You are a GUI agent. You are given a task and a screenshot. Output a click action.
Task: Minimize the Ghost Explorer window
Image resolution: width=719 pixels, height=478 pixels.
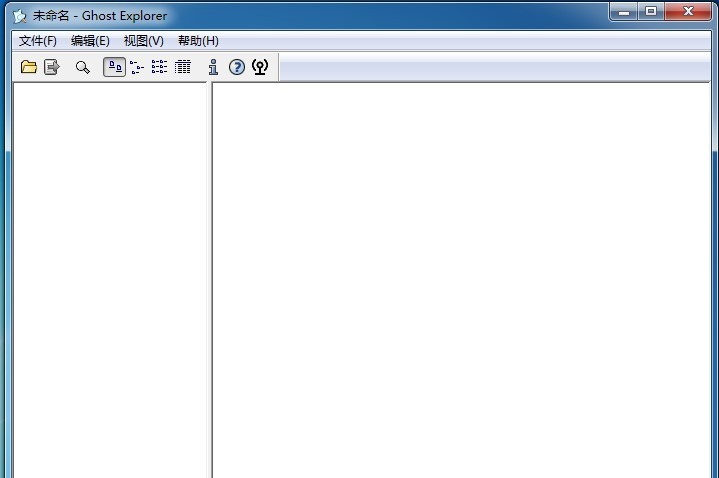[x=624, y=11]
